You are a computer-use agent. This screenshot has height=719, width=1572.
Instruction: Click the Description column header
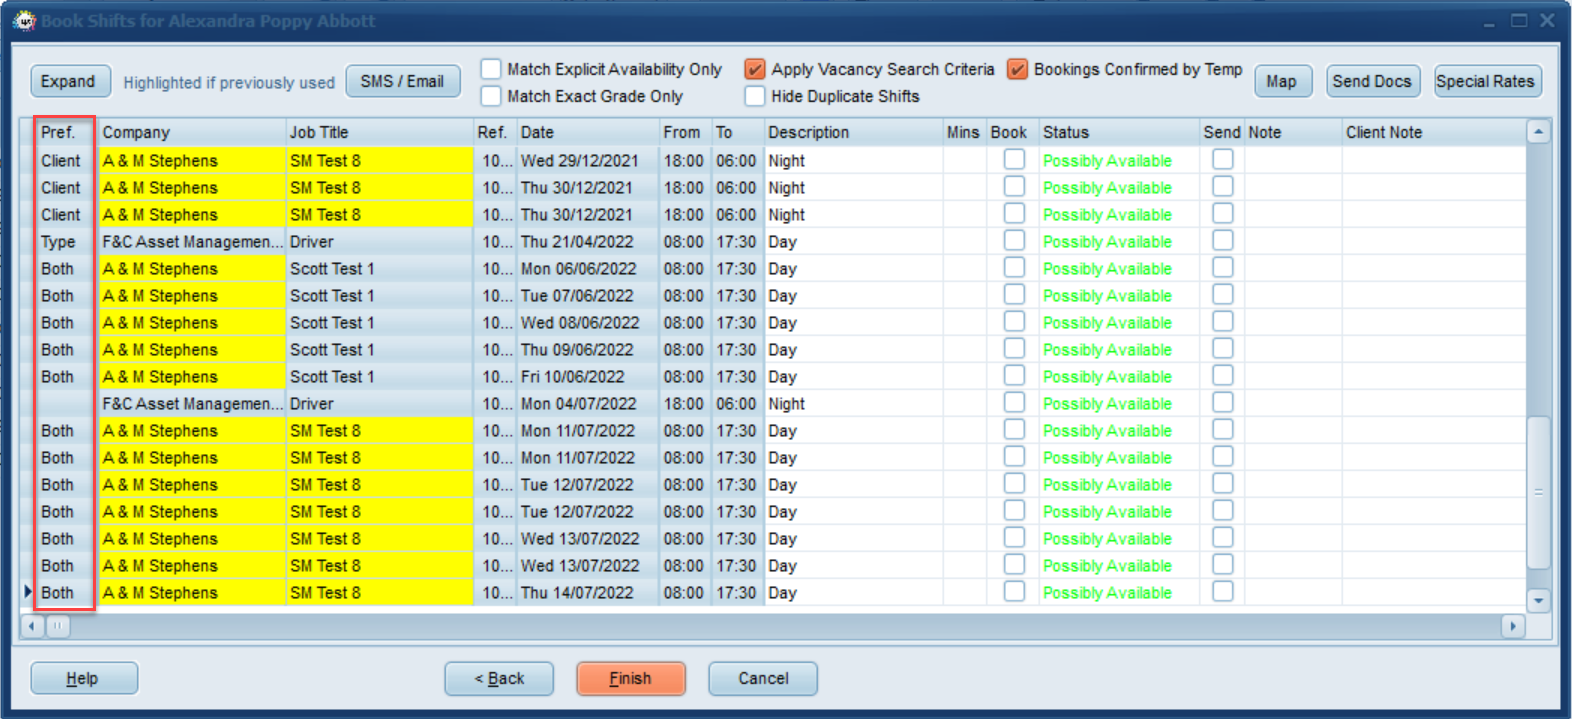(853, 132)
